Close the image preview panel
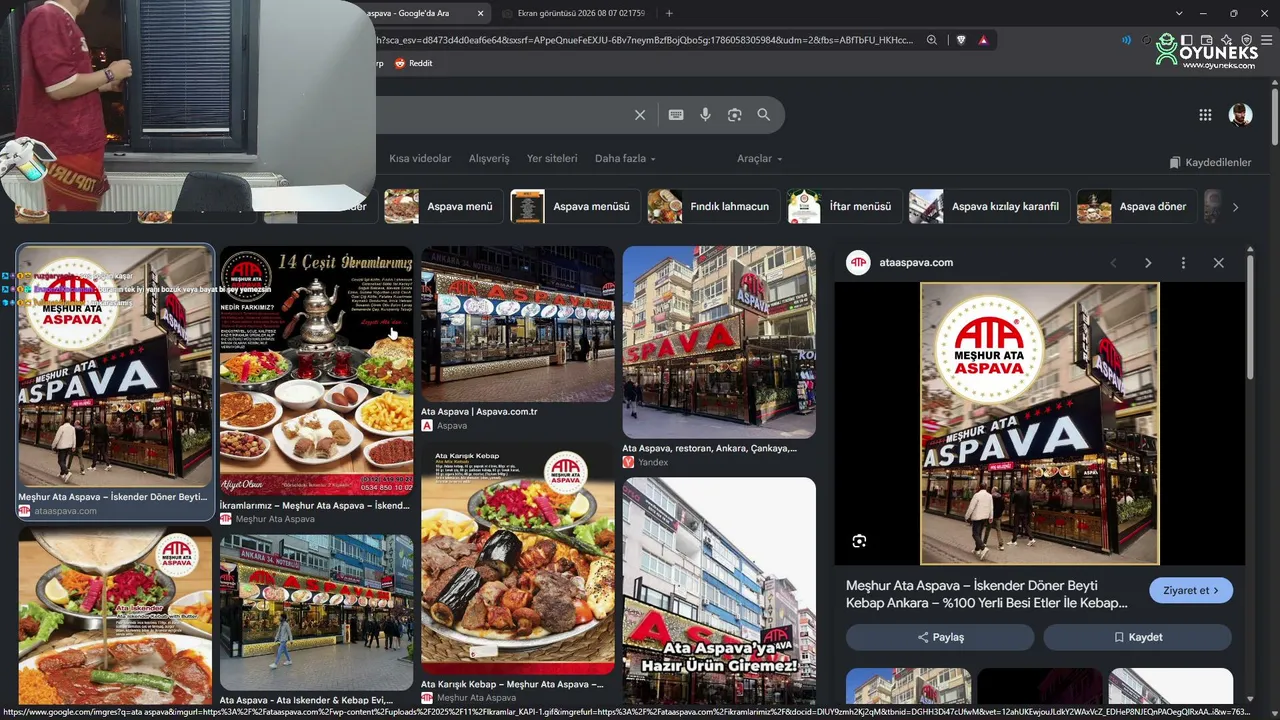The width and height of the screenshot is (1280, 720). [x=1218, y=263]
